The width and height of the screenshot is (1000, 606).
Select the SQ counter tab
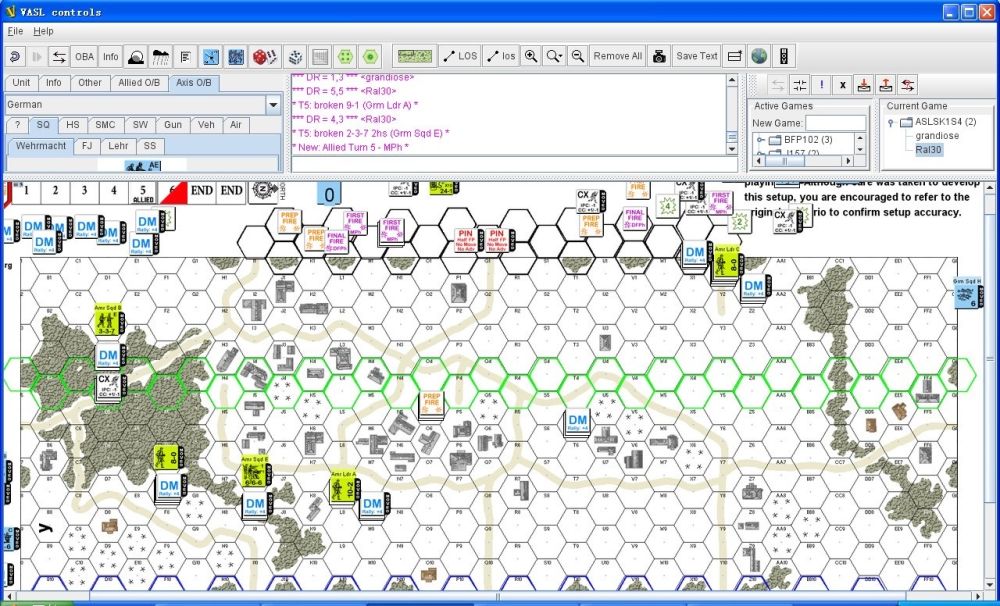pos(43,125)
